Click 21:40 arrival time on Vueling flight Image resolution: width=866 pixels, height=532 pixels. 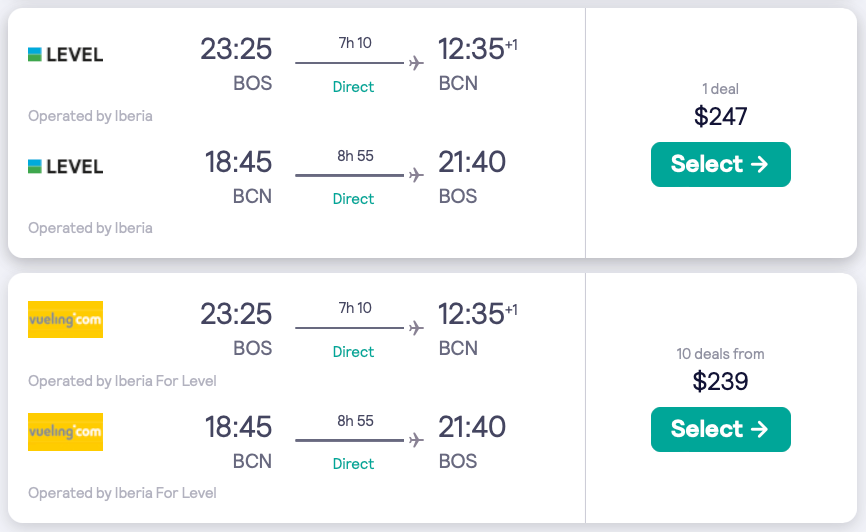472,427
